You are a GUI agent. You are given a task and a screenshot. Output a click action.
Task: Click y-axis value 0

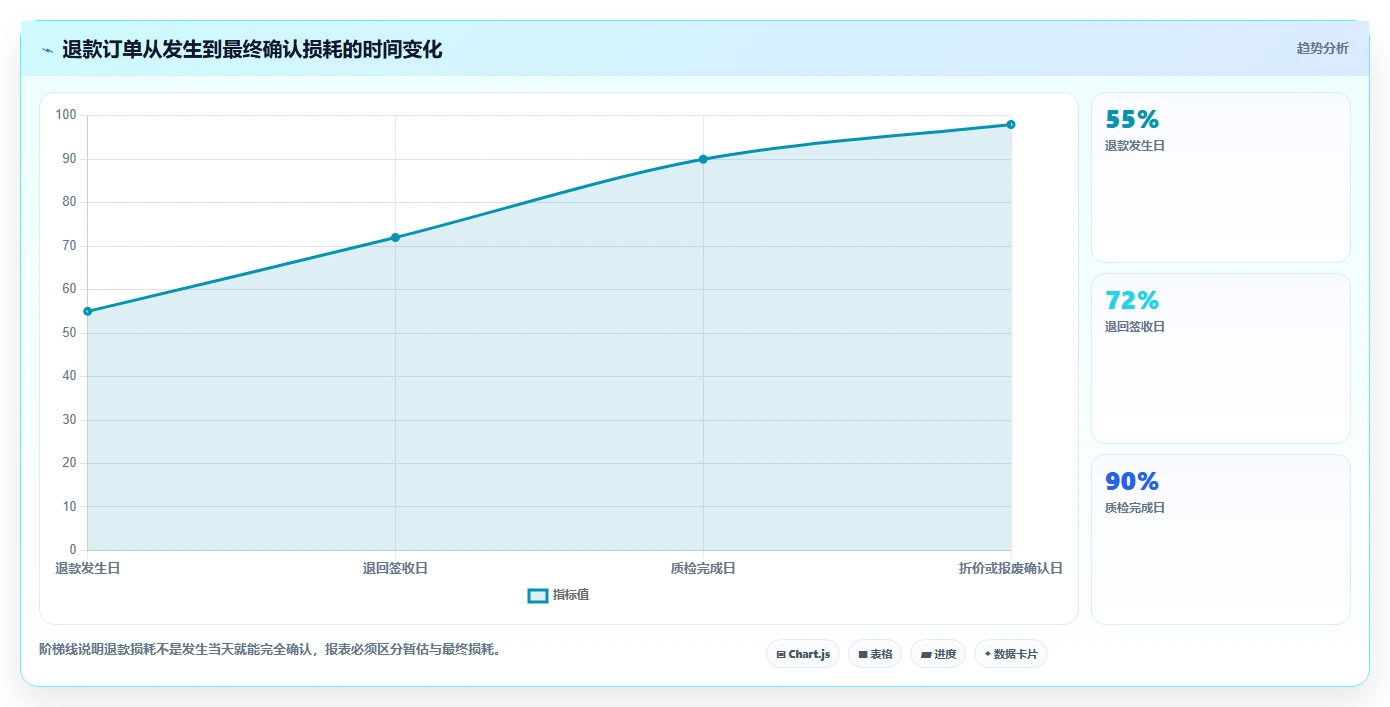[x=73, y=550]
